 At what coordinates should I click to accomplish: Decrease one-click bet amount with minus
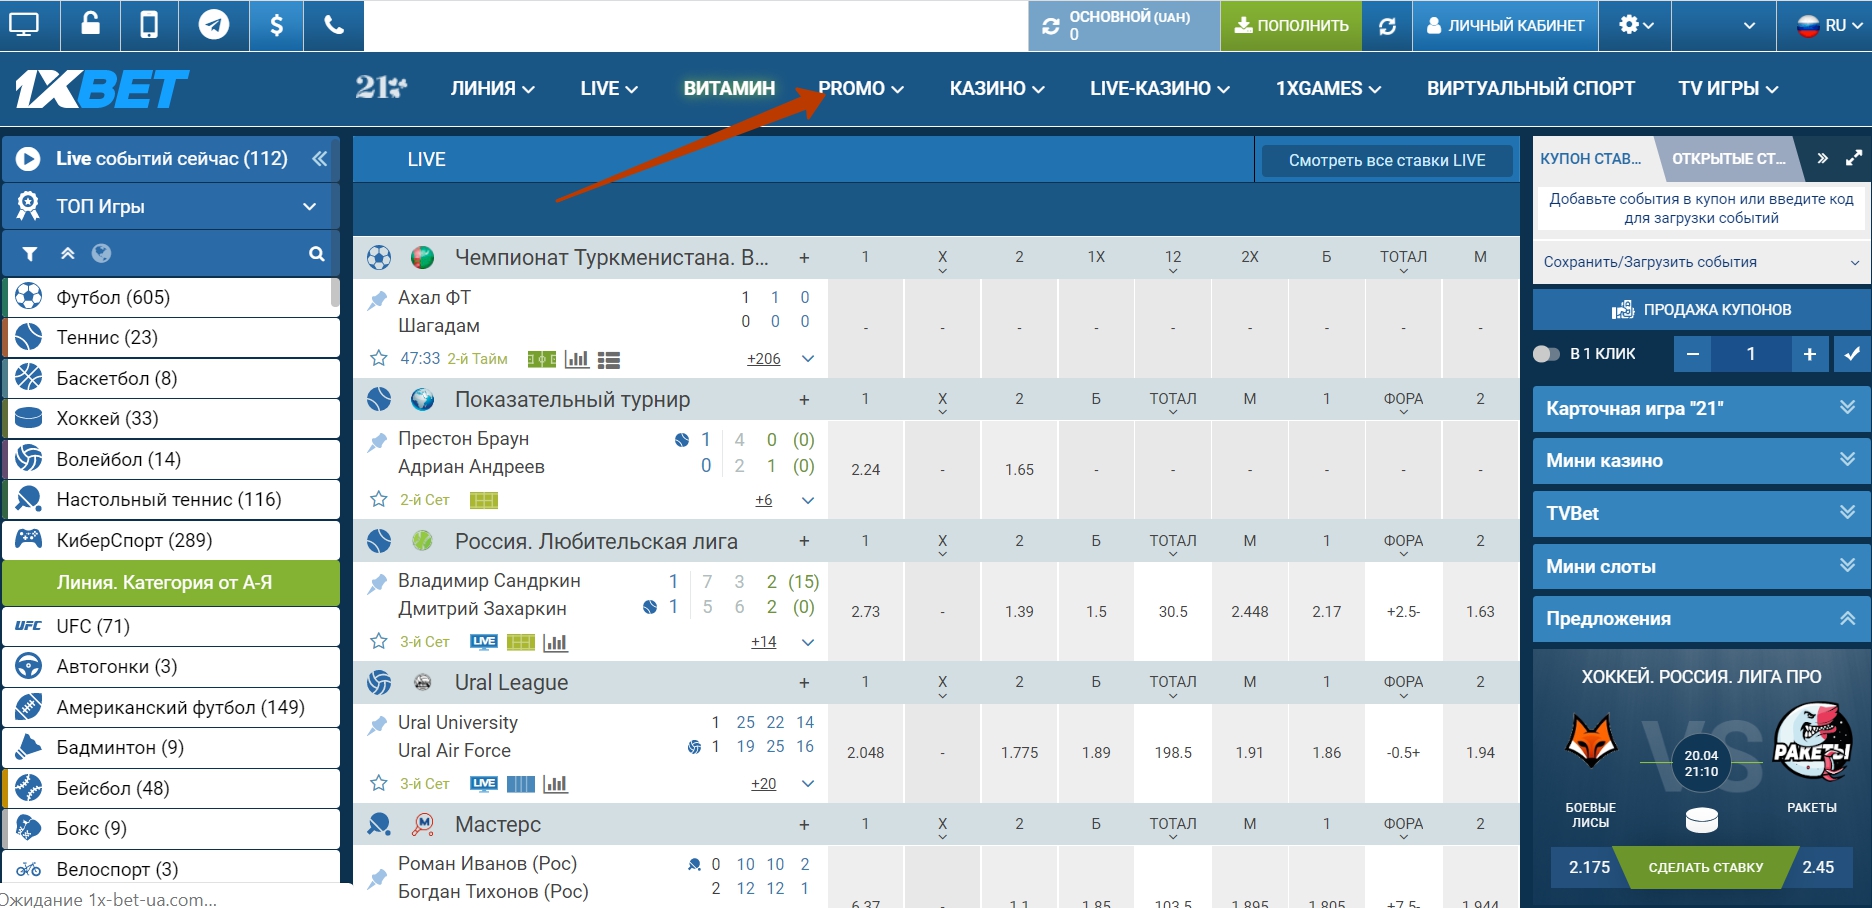(1692, 354)
